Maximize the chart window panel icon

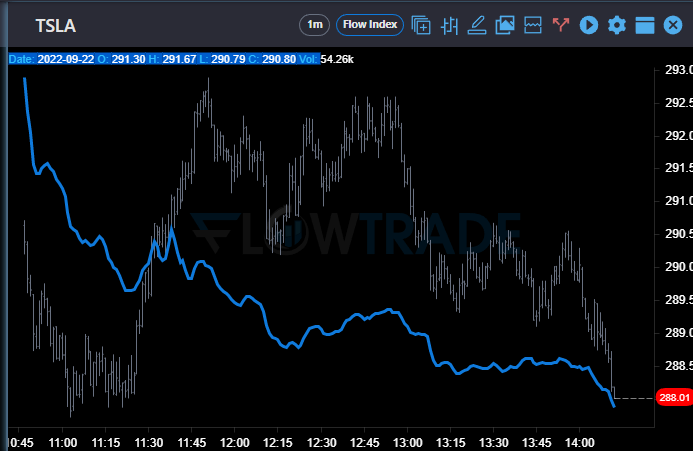pos(645,25)
